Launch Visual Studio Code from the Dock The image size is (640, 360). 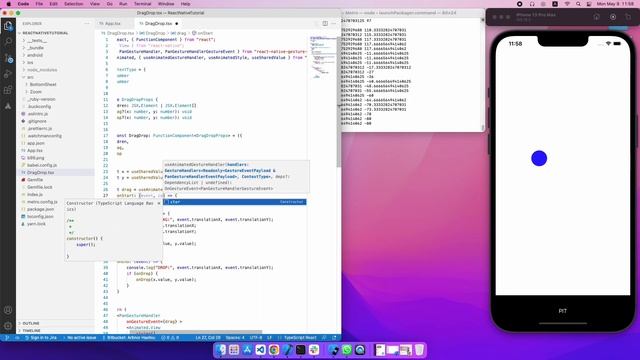(x=260, y=350)
